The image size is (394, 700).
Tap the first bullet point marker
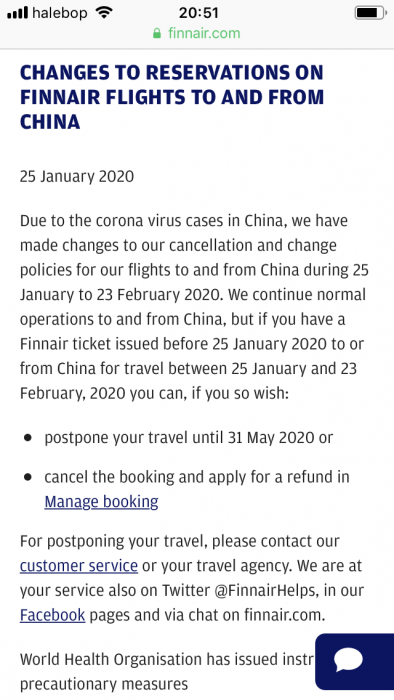point(28,438)
